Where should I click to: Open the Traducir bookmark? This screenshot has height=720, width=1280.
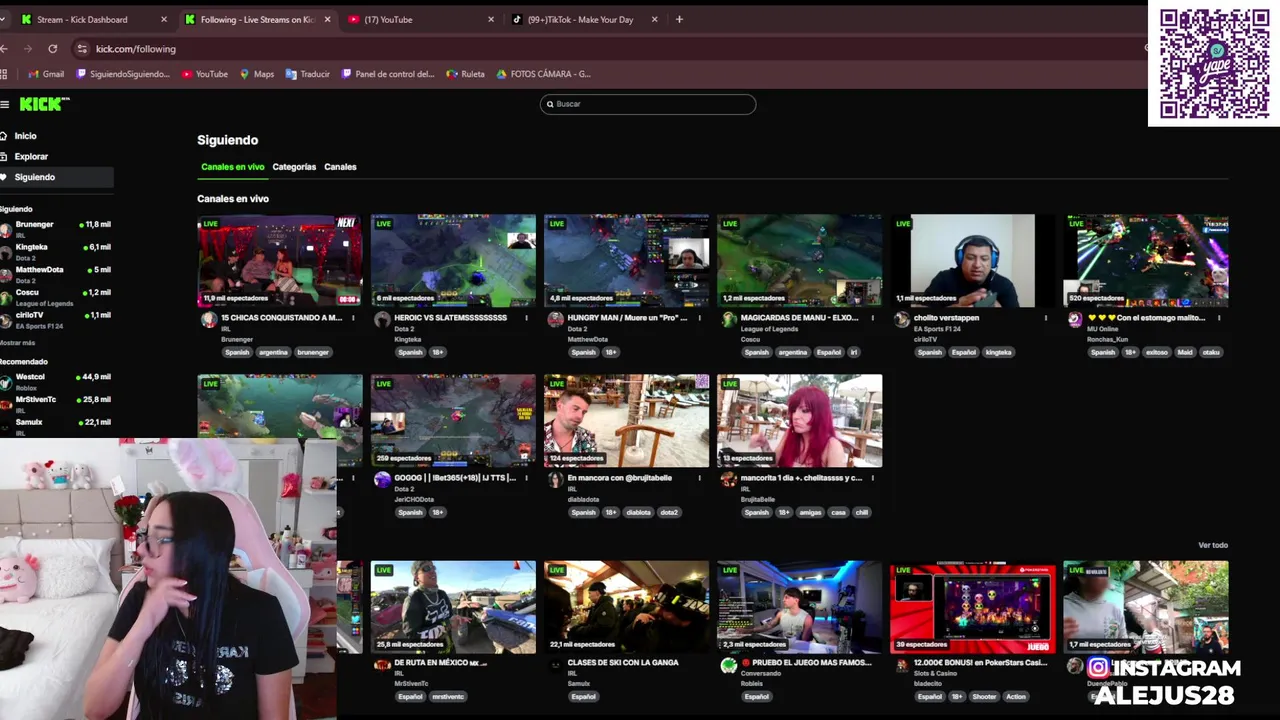308,74
